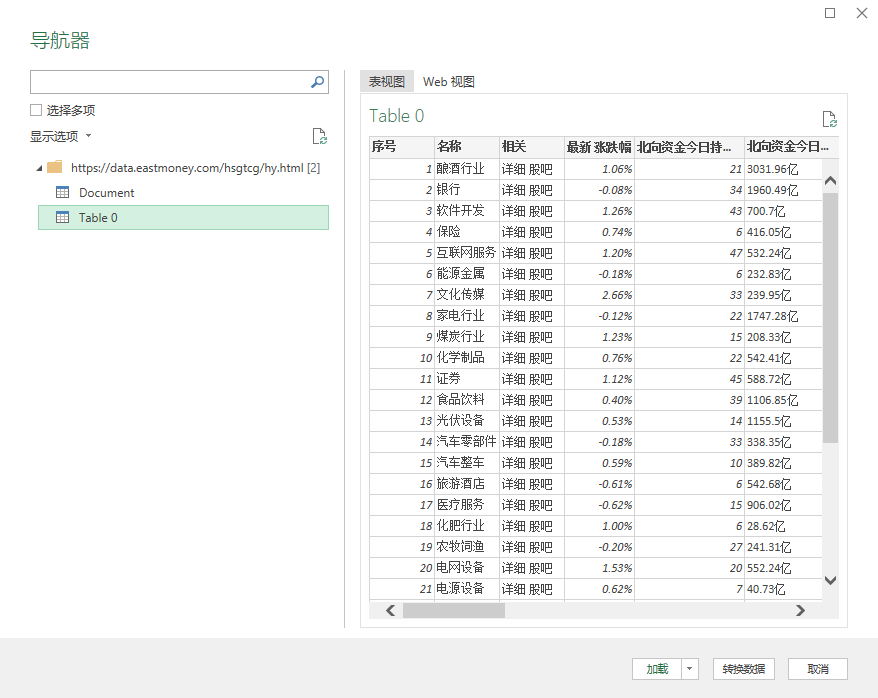Click the refresh icon next to 显示选项
Viewport: 878px width, 698px height.
pos(319,135)
